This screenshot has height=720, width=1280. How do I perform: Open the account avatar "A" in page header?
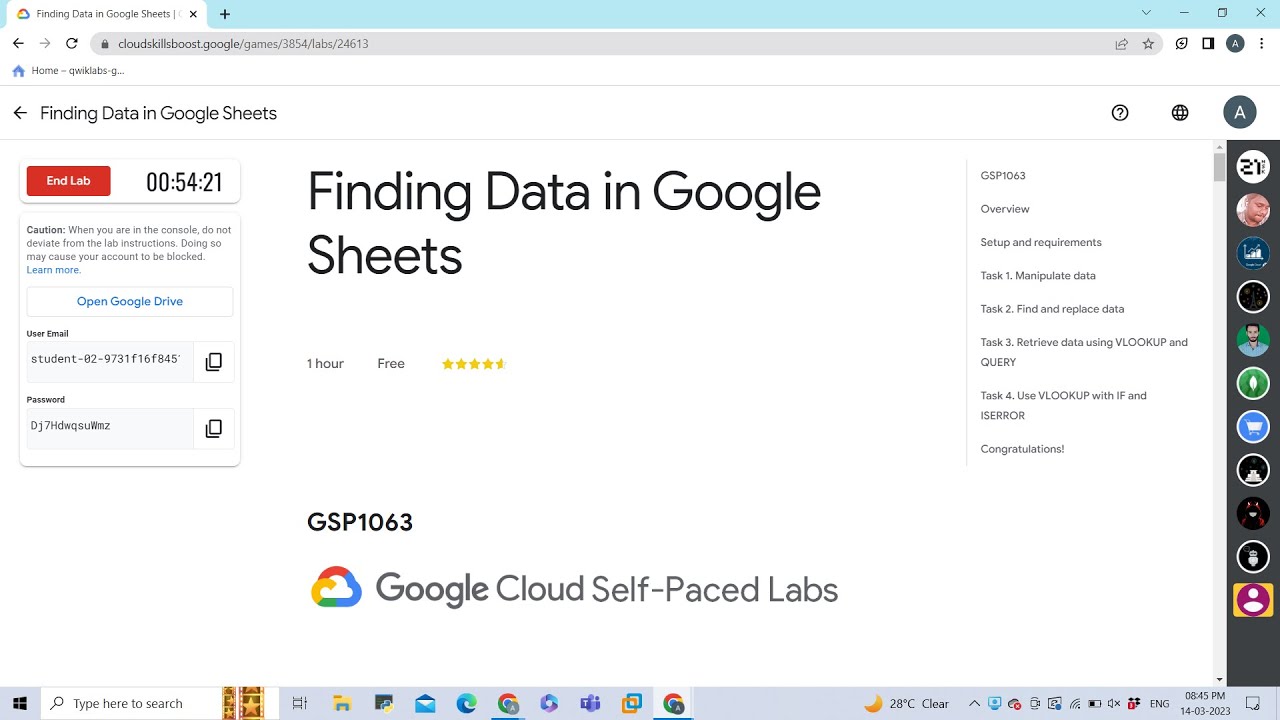1240,112
